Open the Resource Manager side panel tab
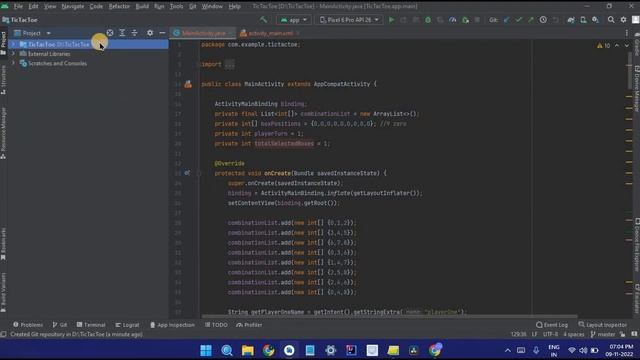 pos(3,133)
